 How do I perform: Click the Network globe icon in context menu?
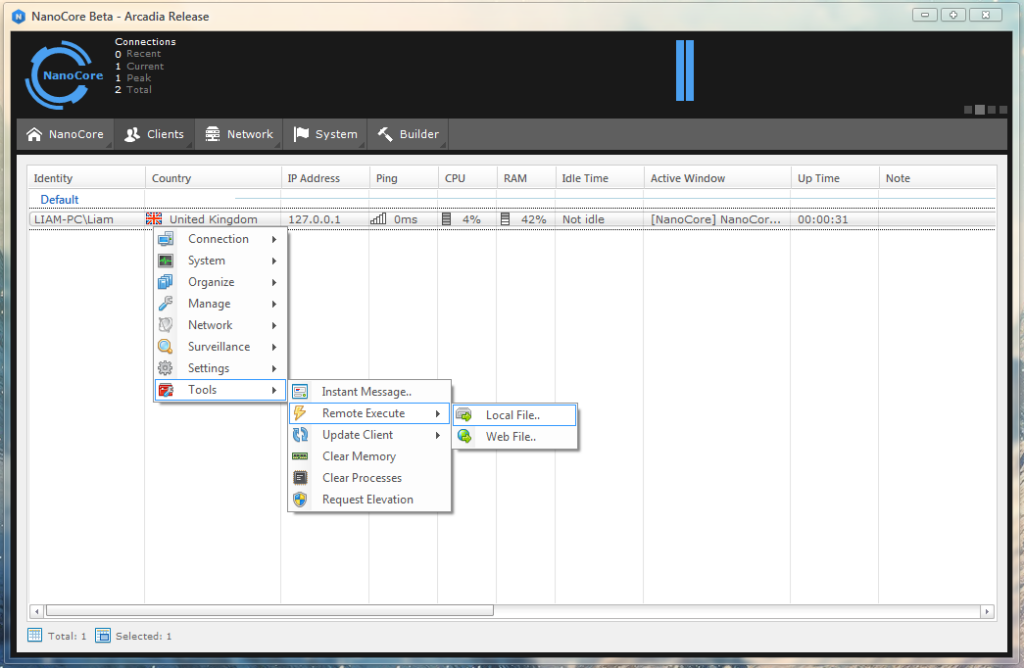click(166, 325)
